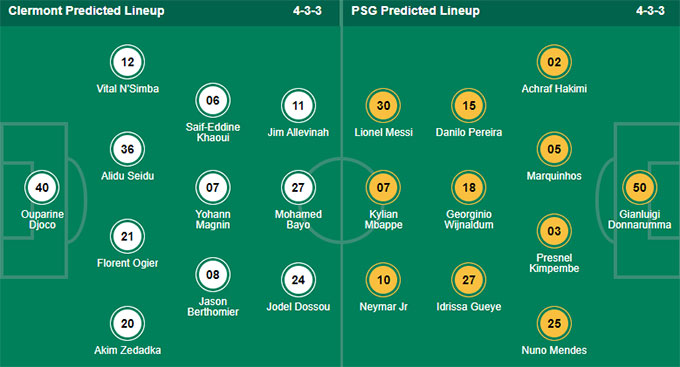
Task: Select Mohamed Bayo's 27 Clermont badge
Action: click(x=298, y=187)
